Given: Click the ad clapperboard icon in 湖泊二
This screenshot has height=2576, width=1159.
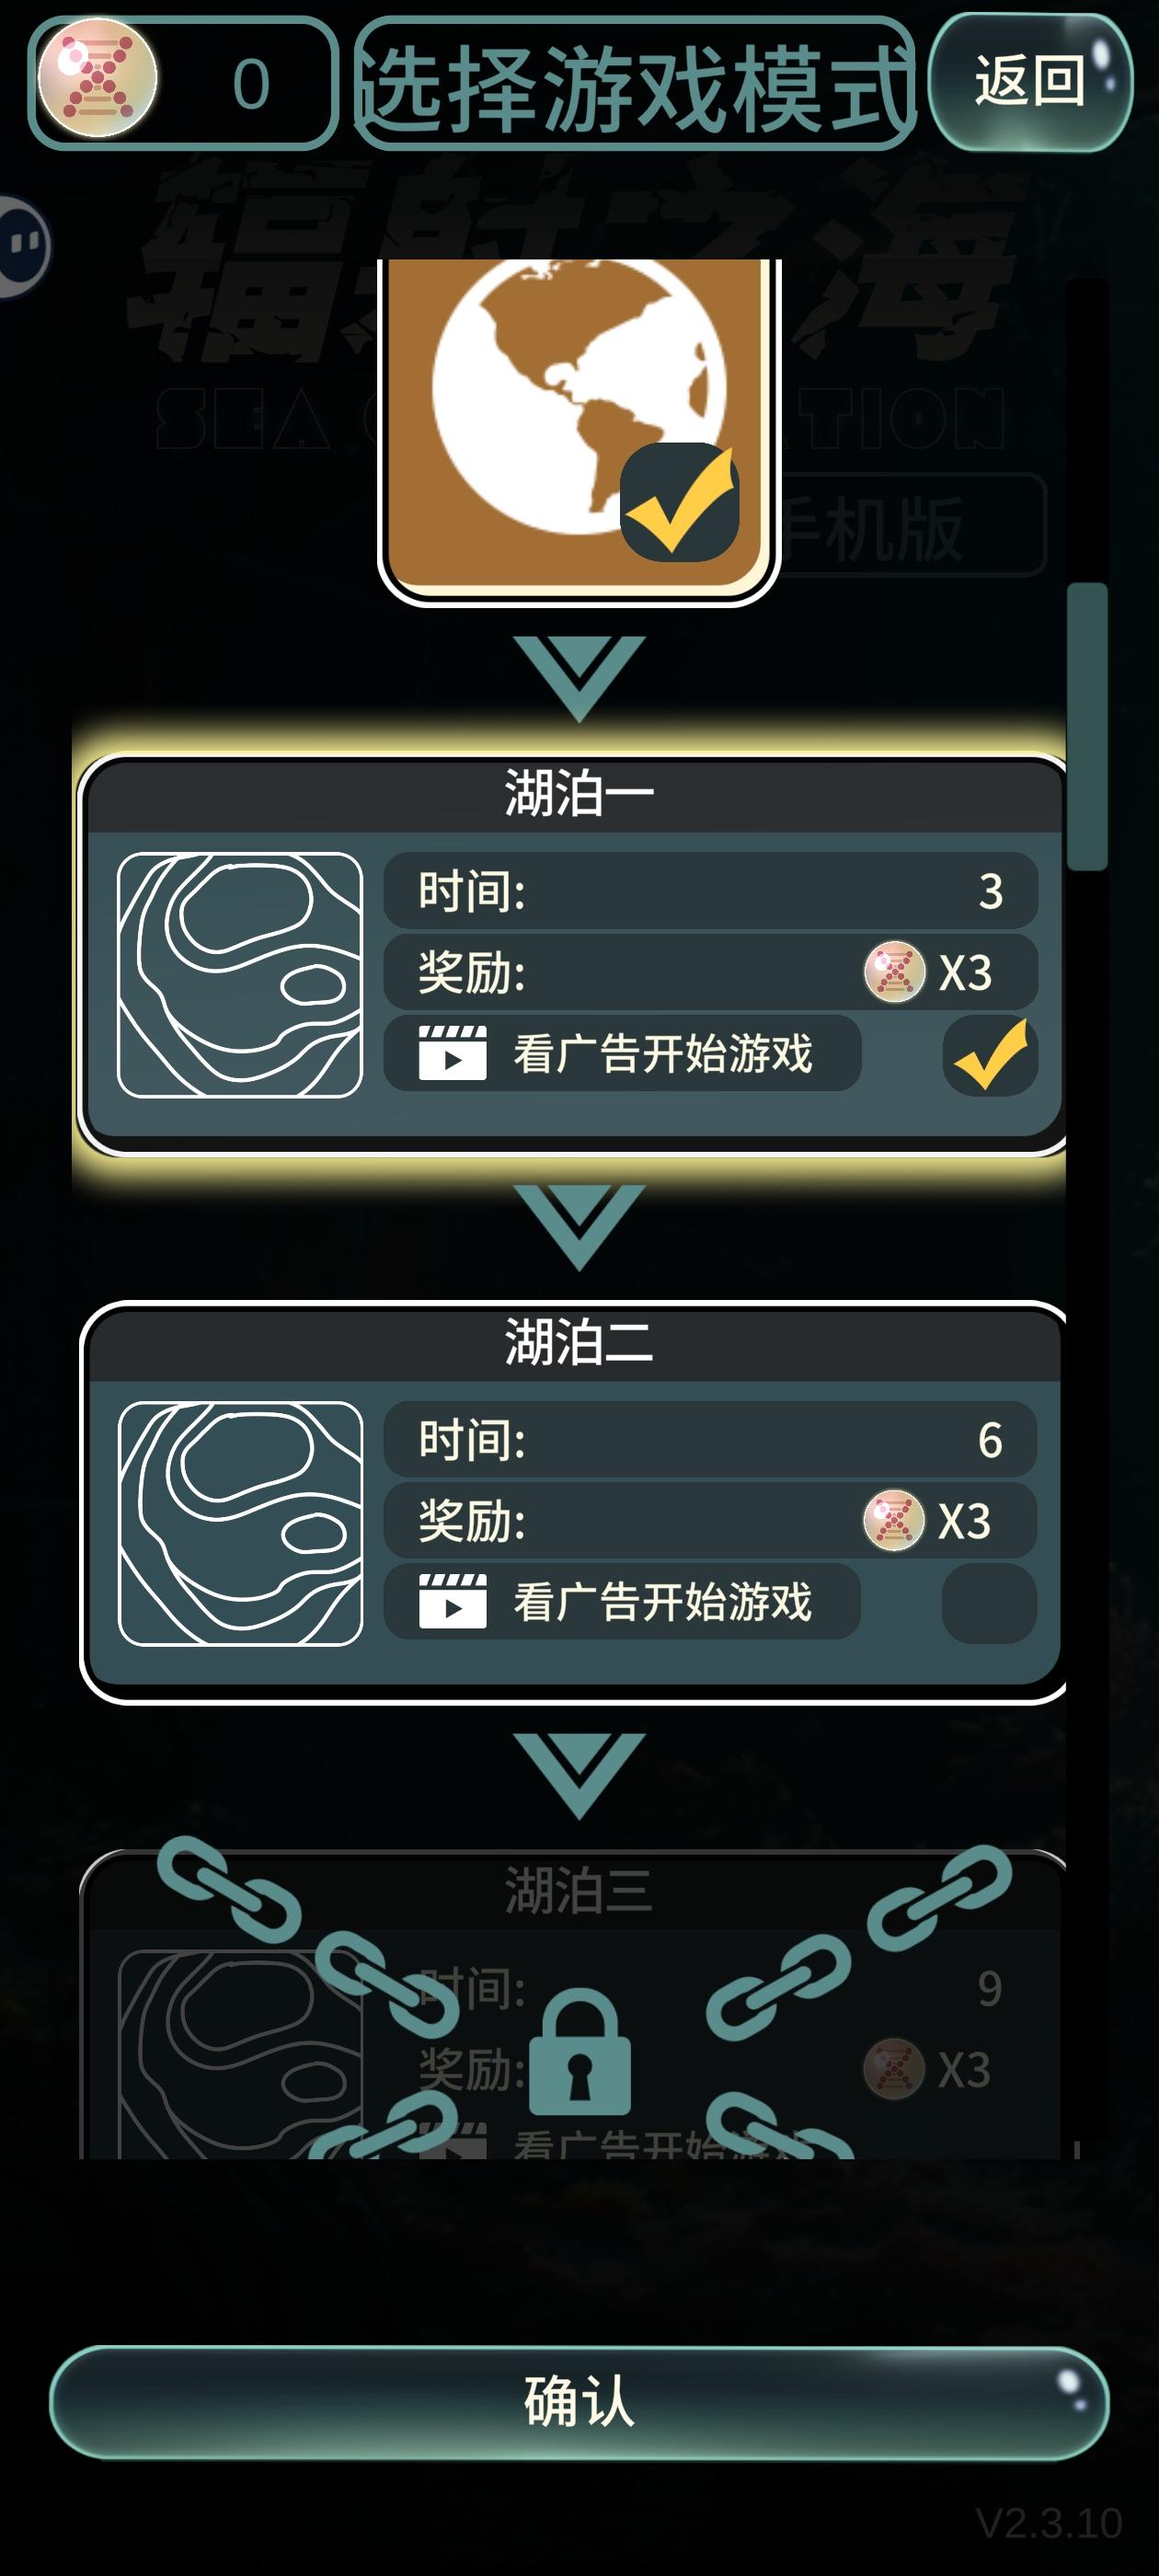Looking at the screenshot, I should 453,1602.
